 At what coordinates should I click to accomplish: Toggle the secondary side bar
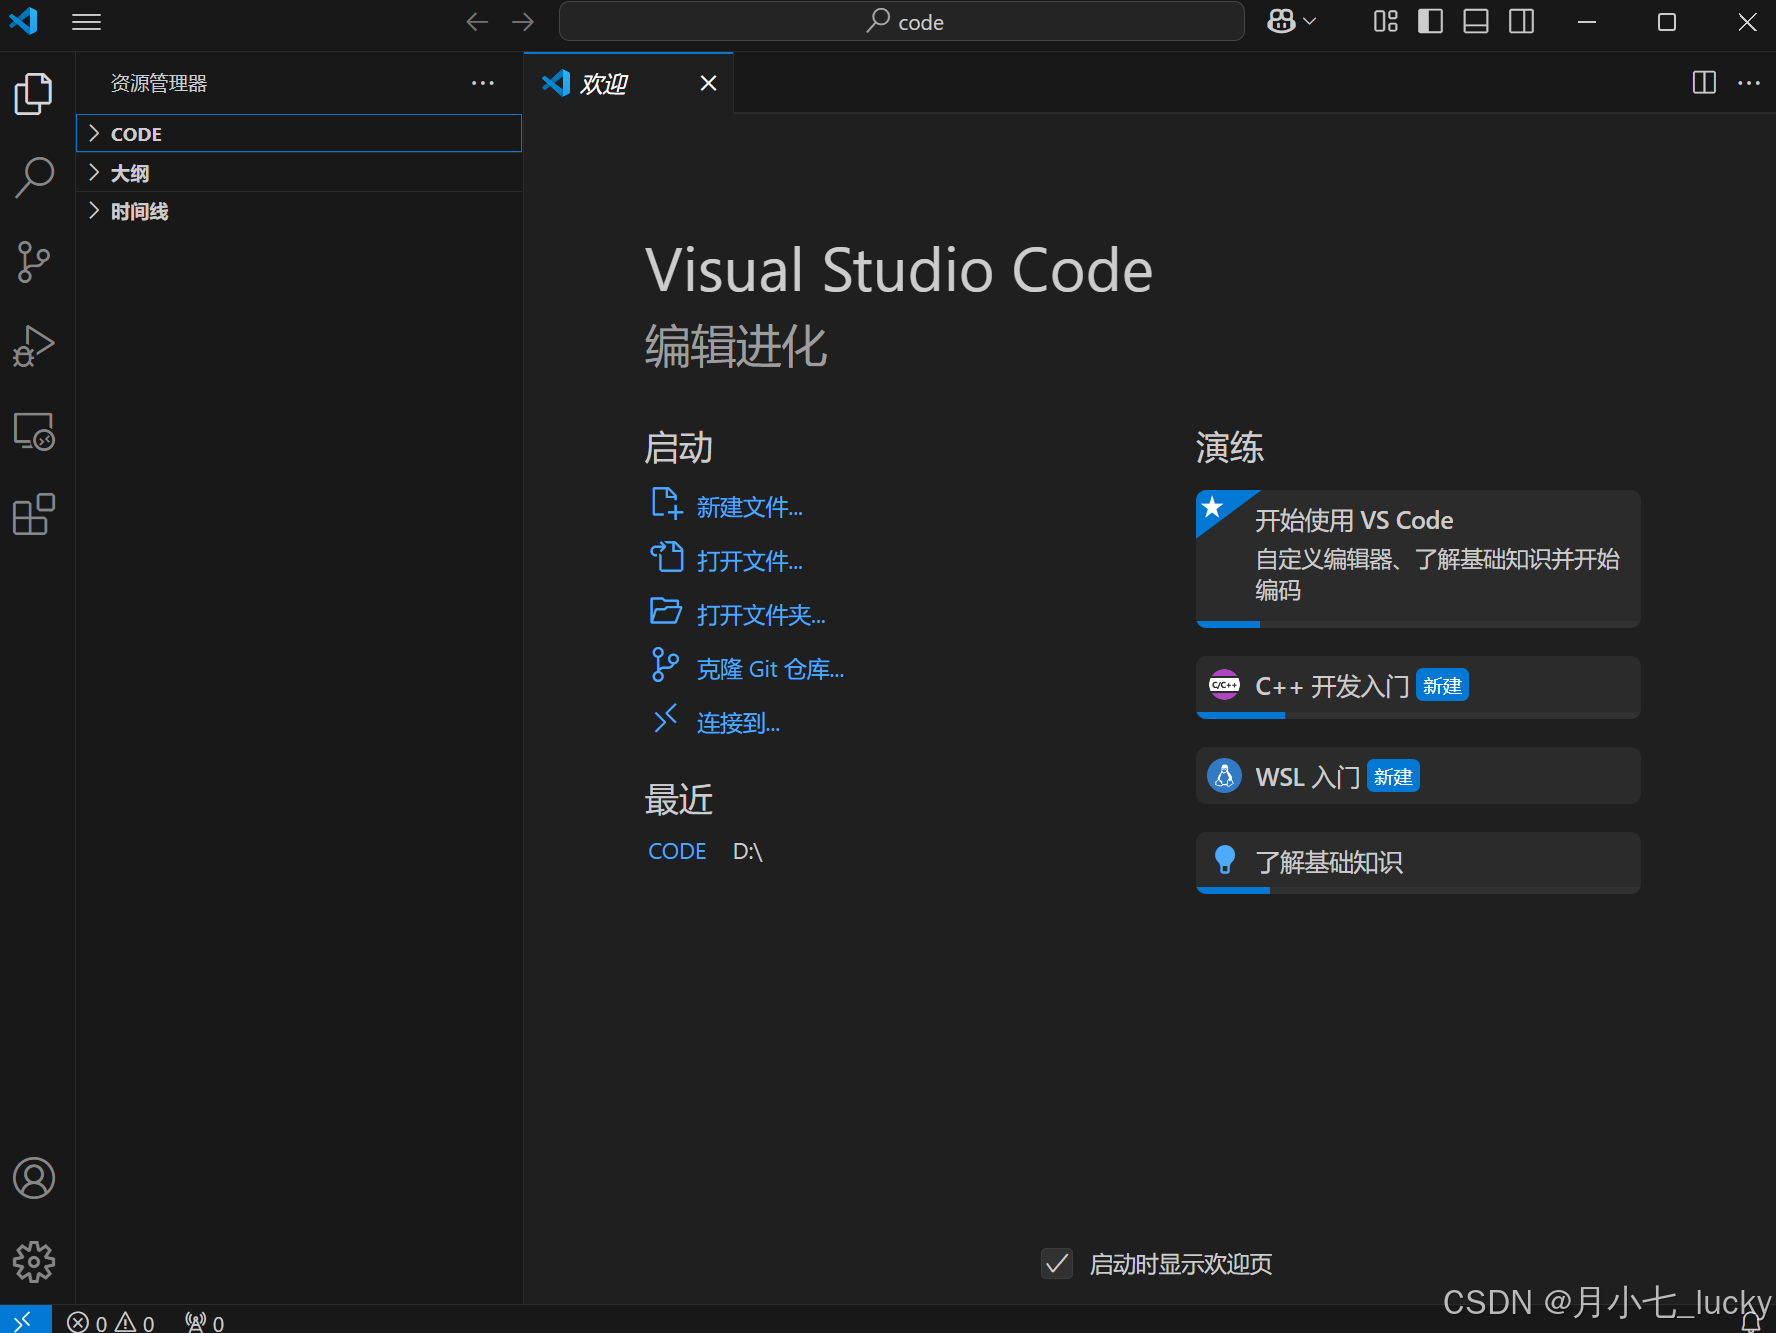click(1522, 21)
